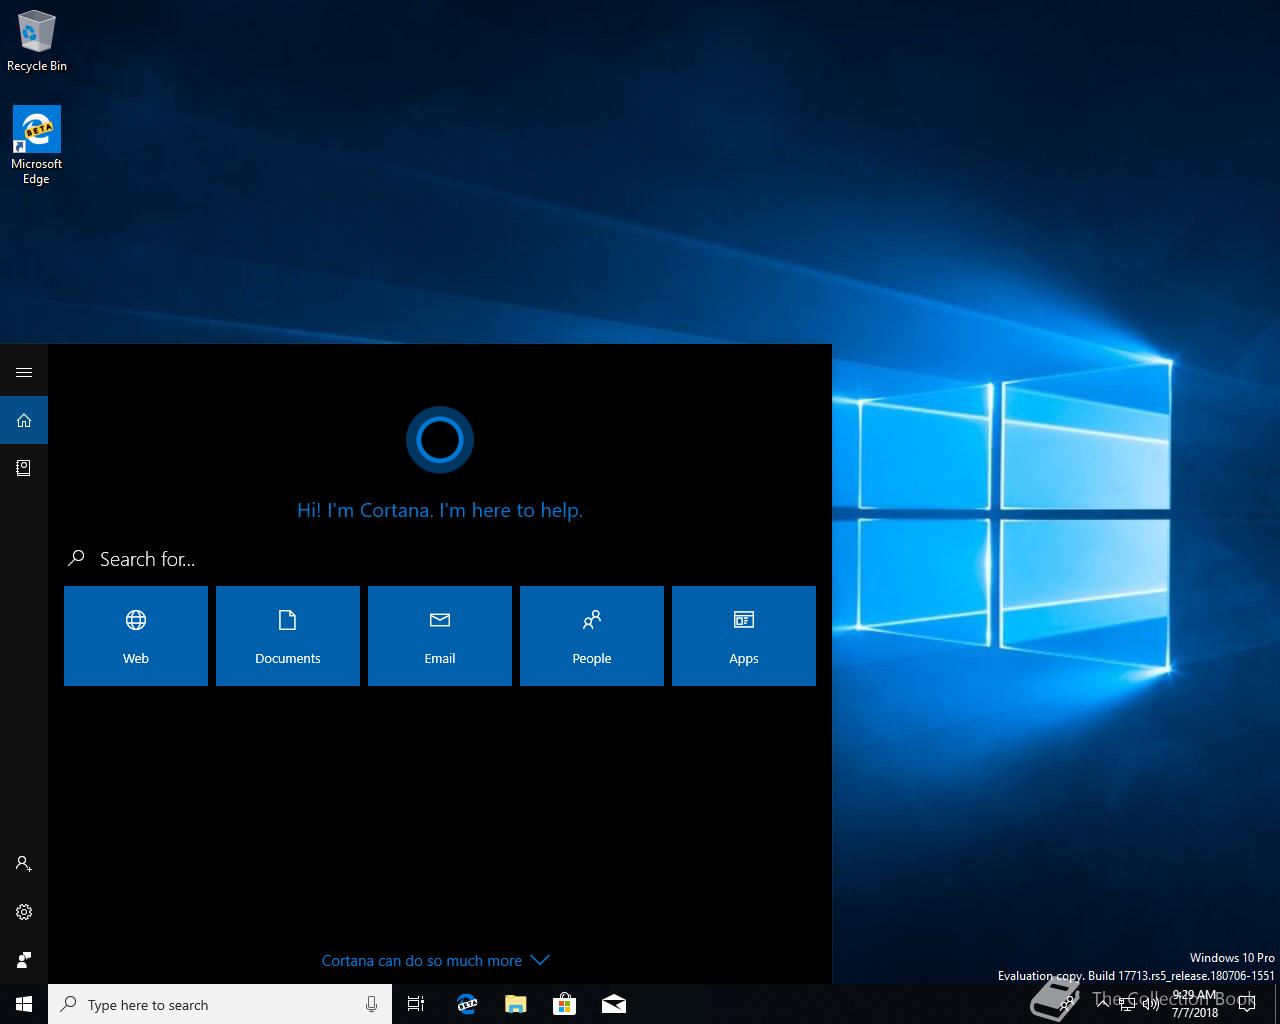Expand 'Cortana can do so much more'

[x=436, y=960]
